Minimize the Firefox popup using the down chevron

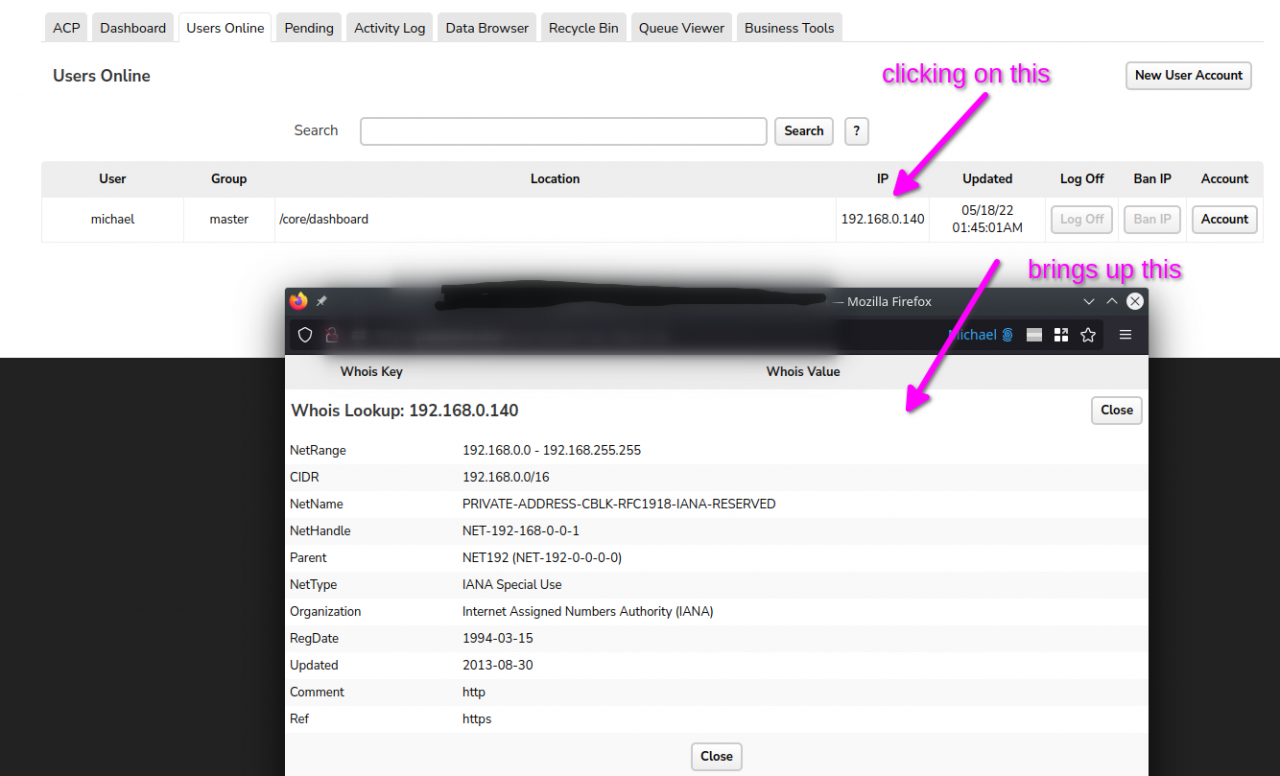pos(1089,301)
